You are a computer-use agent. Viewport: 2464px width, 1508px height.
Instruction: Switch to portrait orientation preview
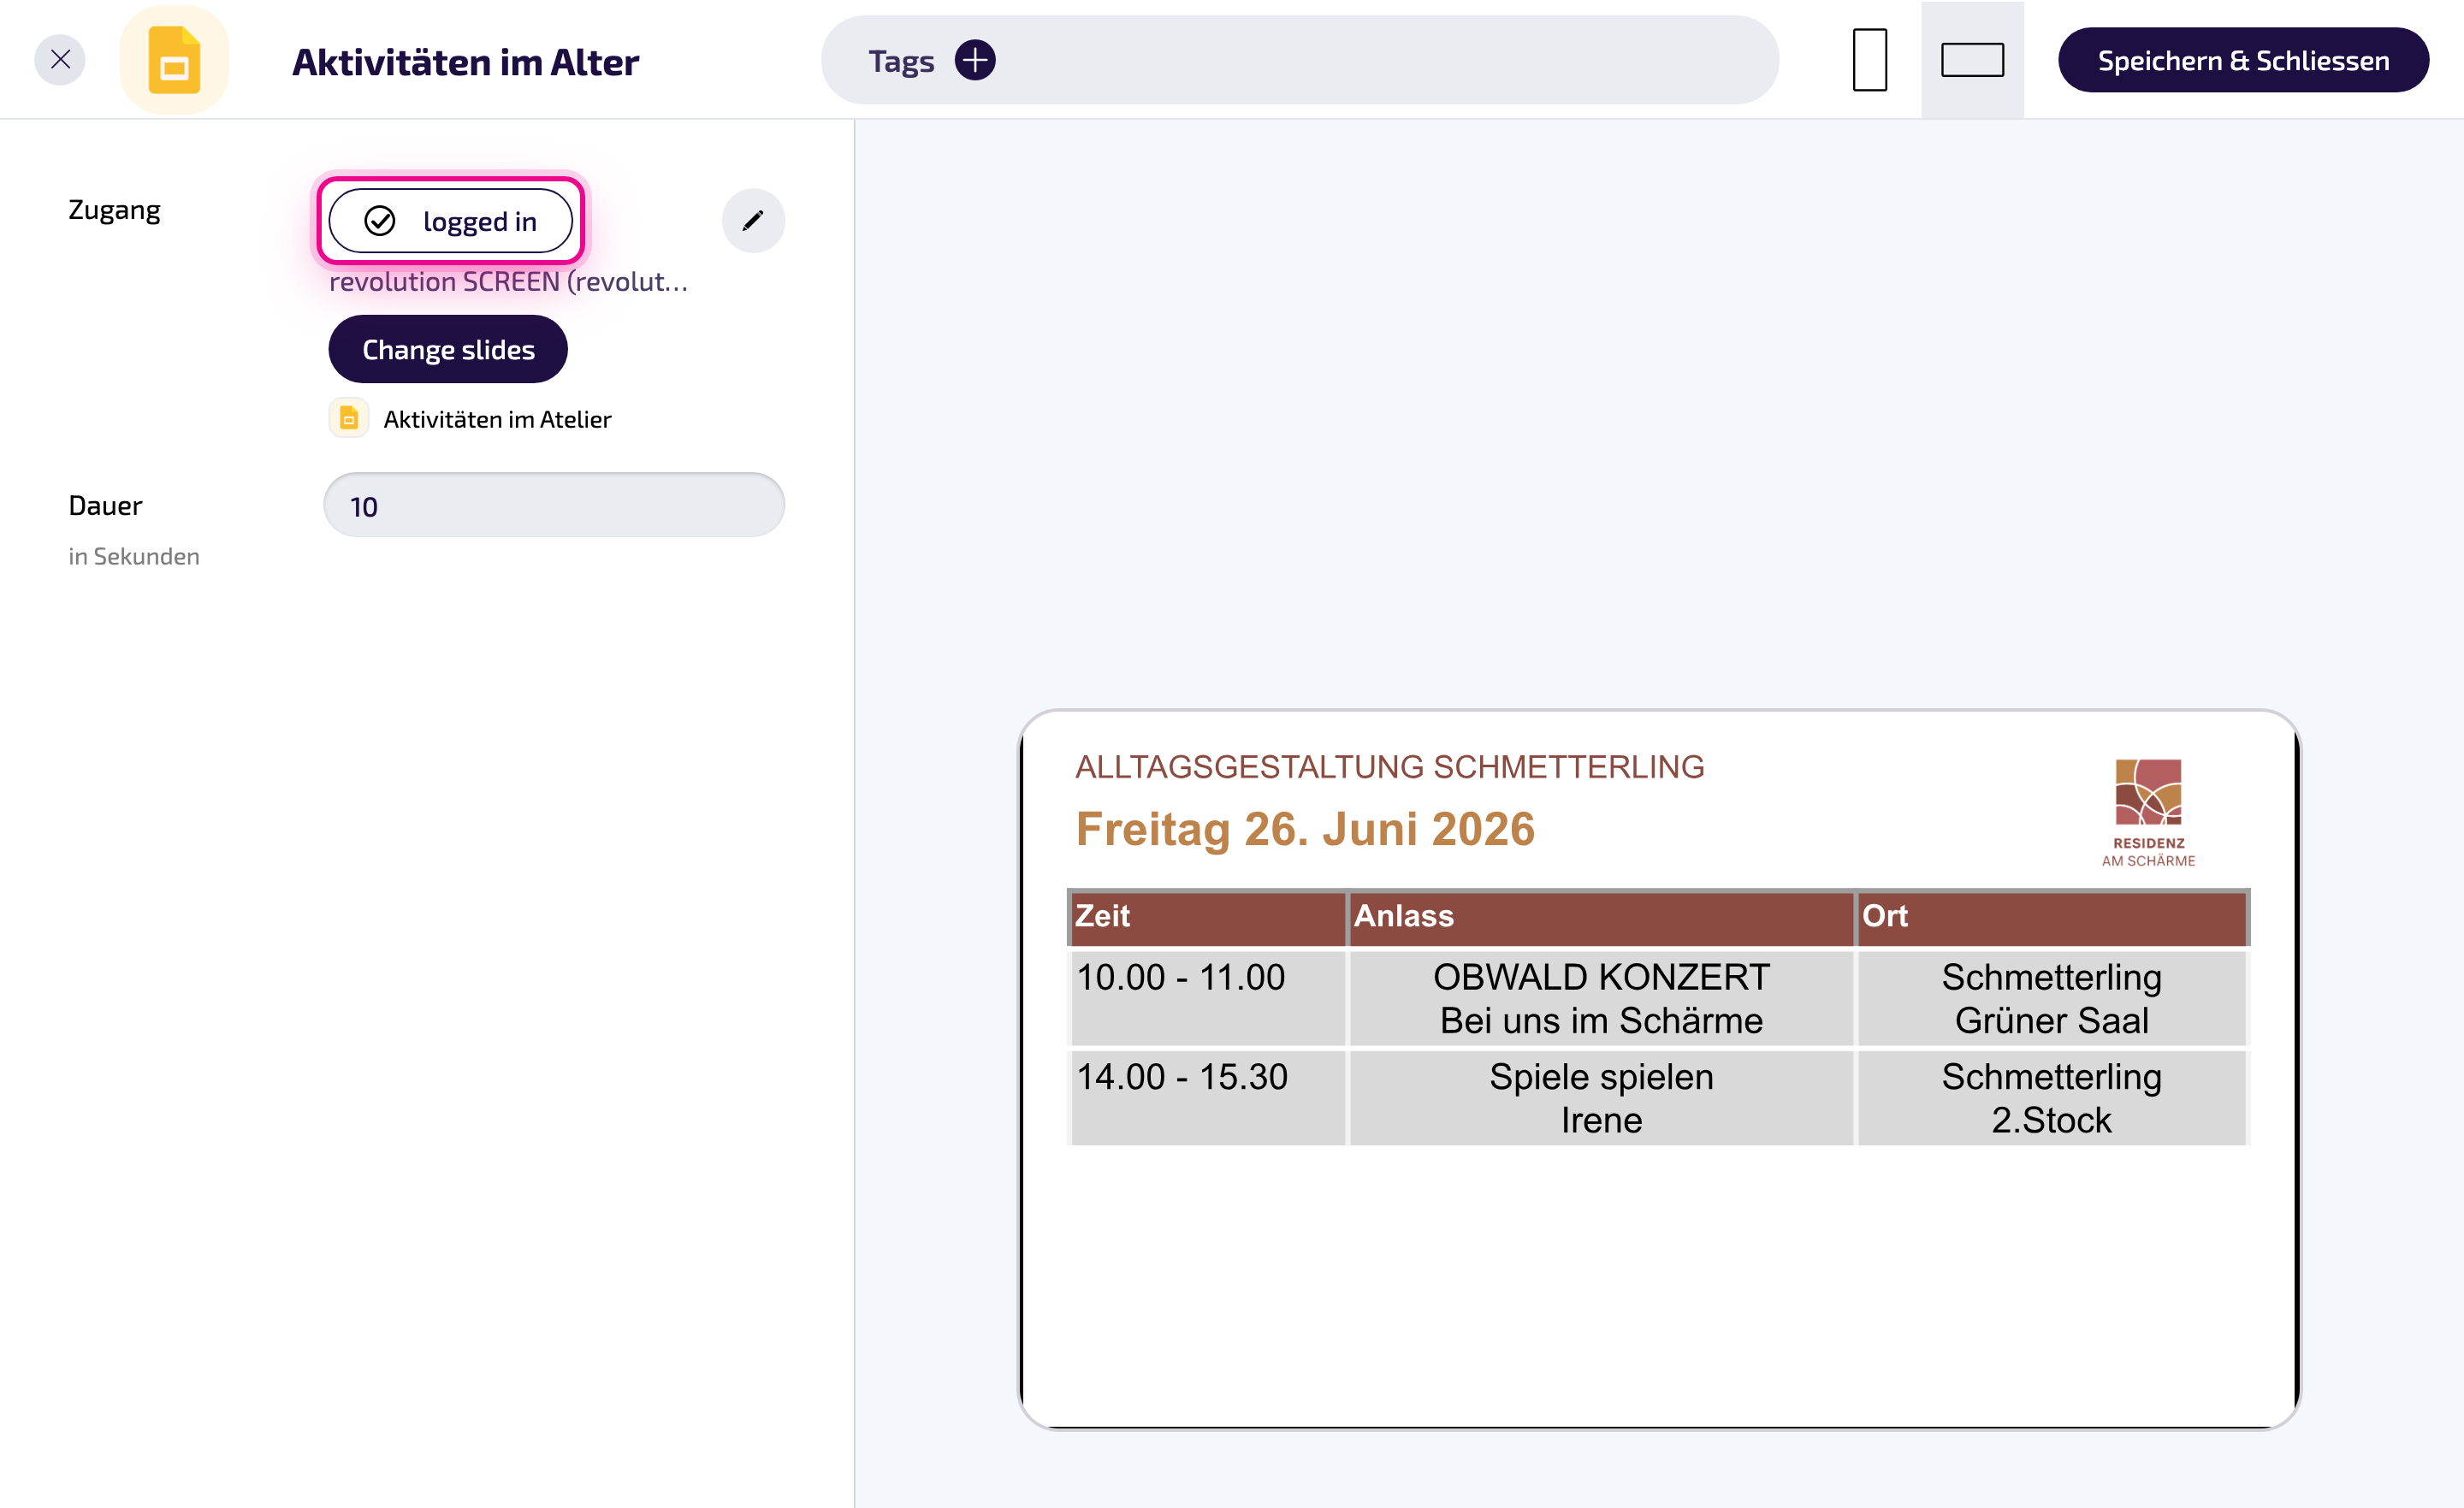click(1869, 60)
